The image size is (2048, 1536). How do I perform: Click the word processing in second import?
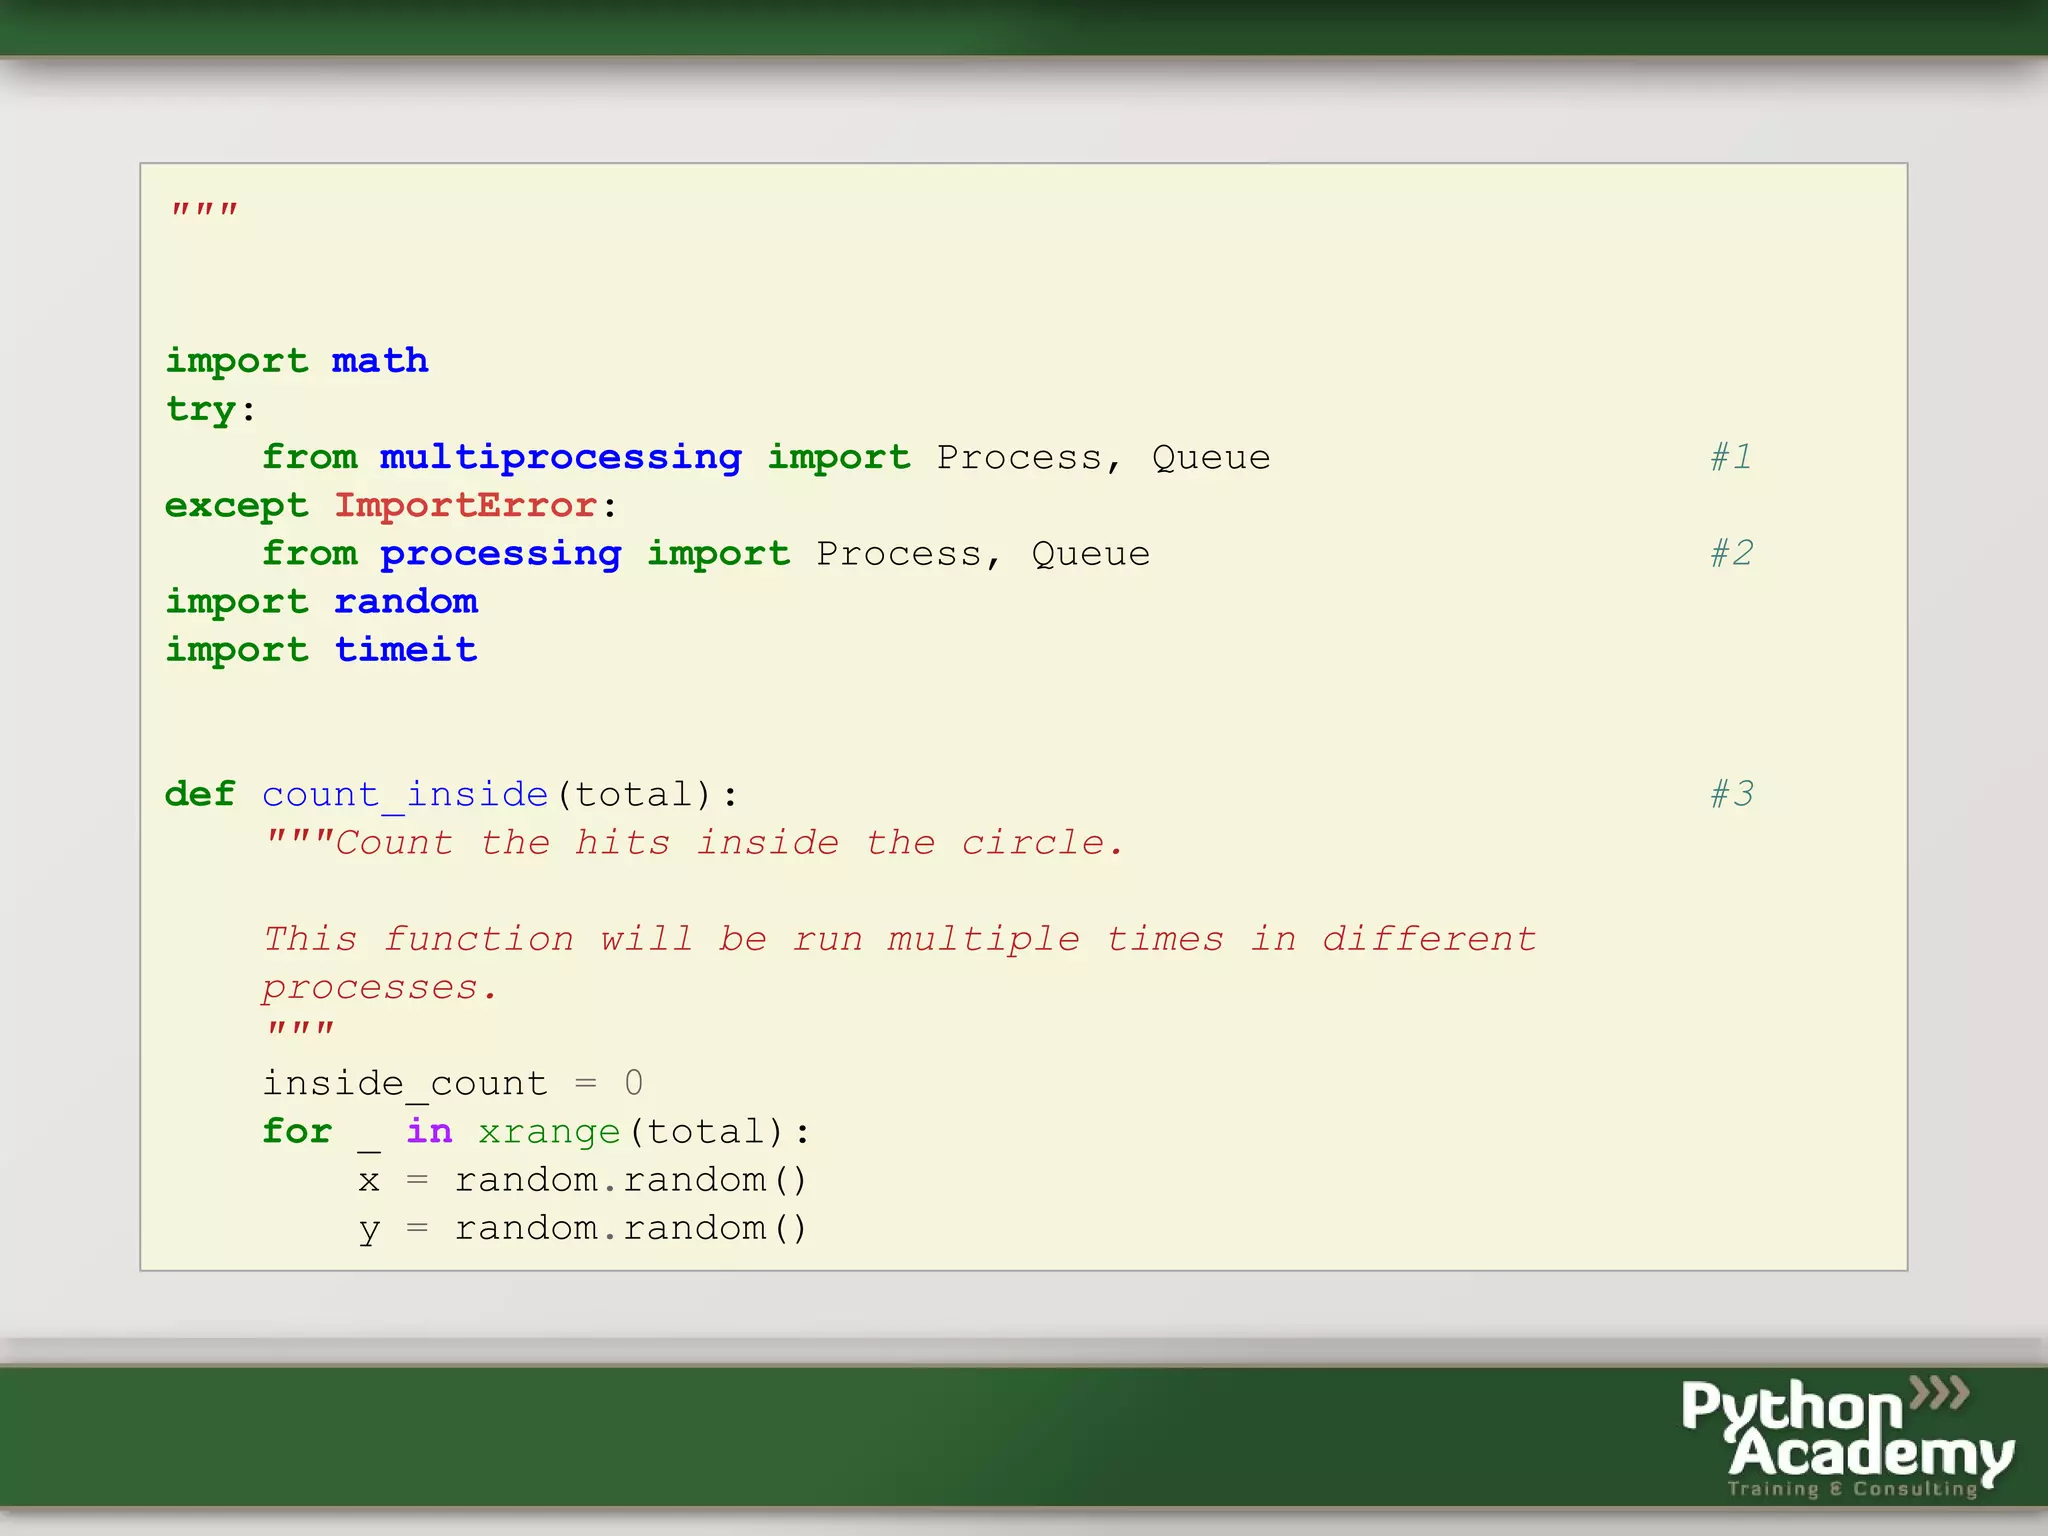coord(500,553)
